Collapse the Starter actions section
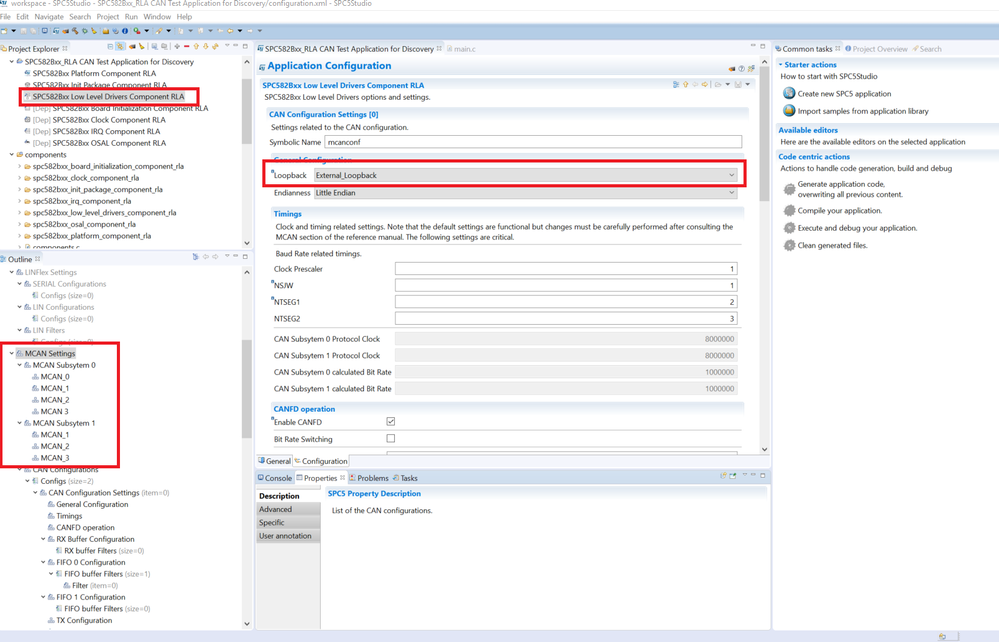Image resolution: width=999 pixels, height=642 pixels. click(x=780, y=64)
